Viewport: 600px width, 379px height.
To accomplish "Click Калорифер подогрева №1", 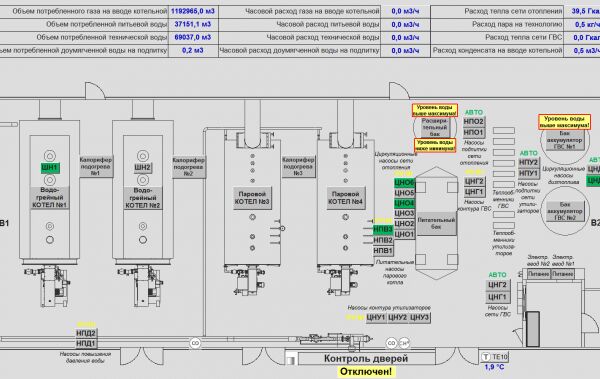I will pos(96,167).
